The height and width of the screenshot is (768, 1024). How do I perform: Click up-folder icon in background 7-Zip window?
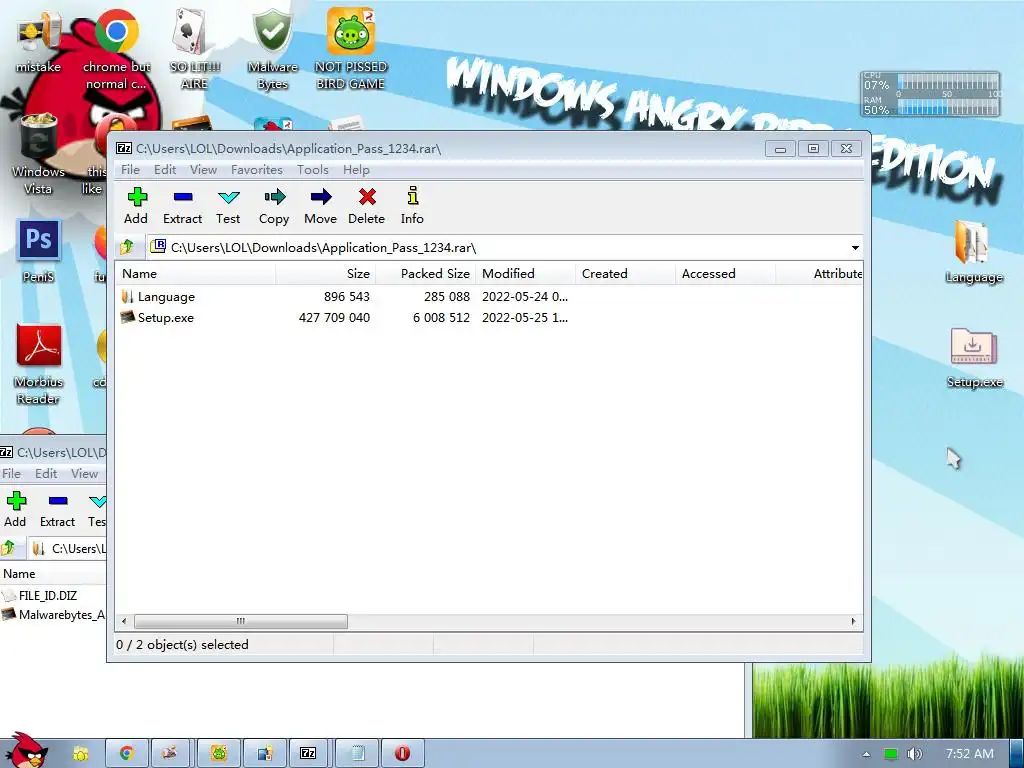tap(9, 548)
